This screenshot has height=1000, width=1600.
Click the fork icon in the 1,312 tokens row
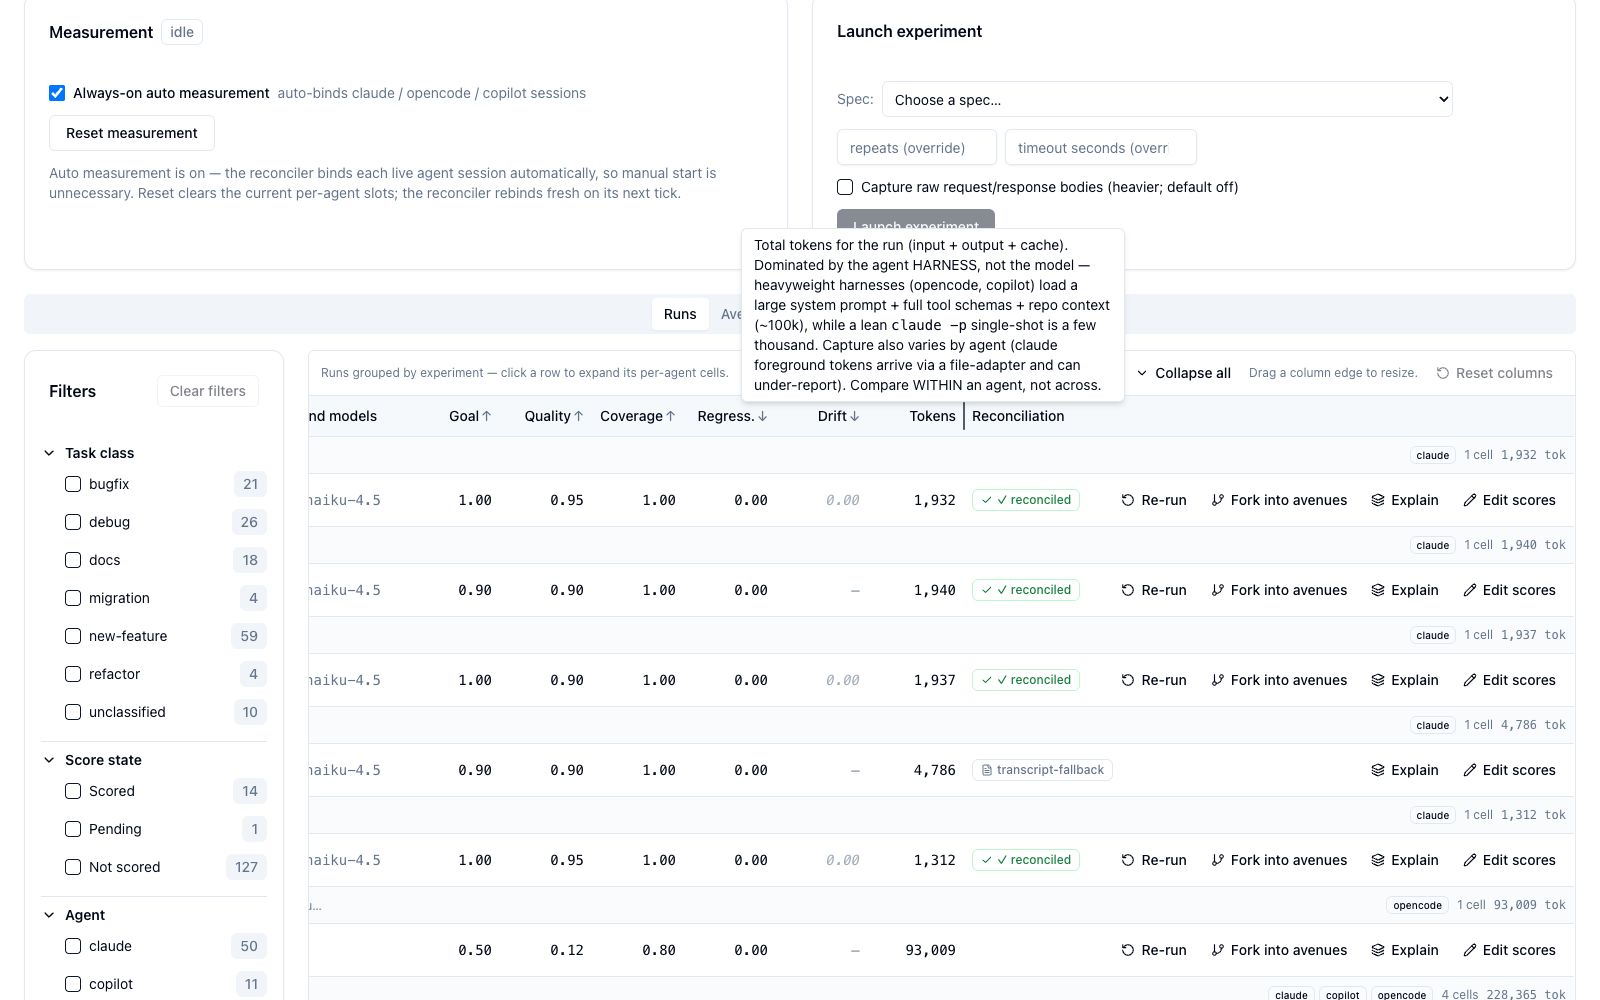click(1217, 860)
